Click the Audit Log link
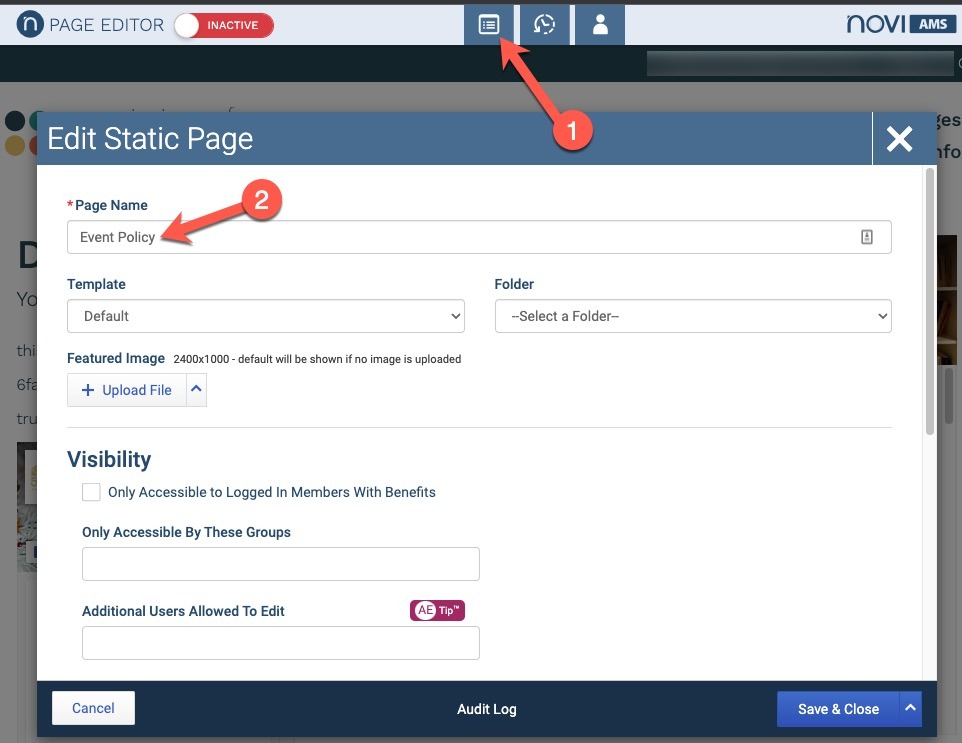The width and height of the screenshot is (962, 743). 487,709
